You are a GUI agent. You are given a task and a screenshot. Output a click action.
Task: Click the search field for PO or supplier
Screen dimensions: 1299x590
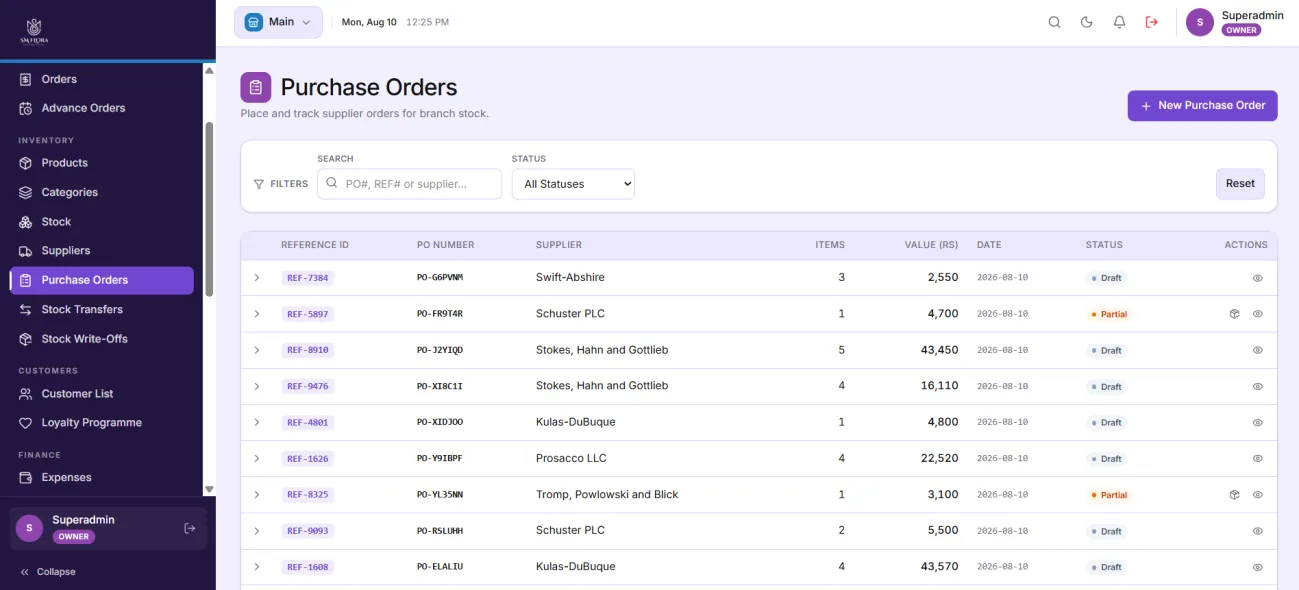[410, 184]
